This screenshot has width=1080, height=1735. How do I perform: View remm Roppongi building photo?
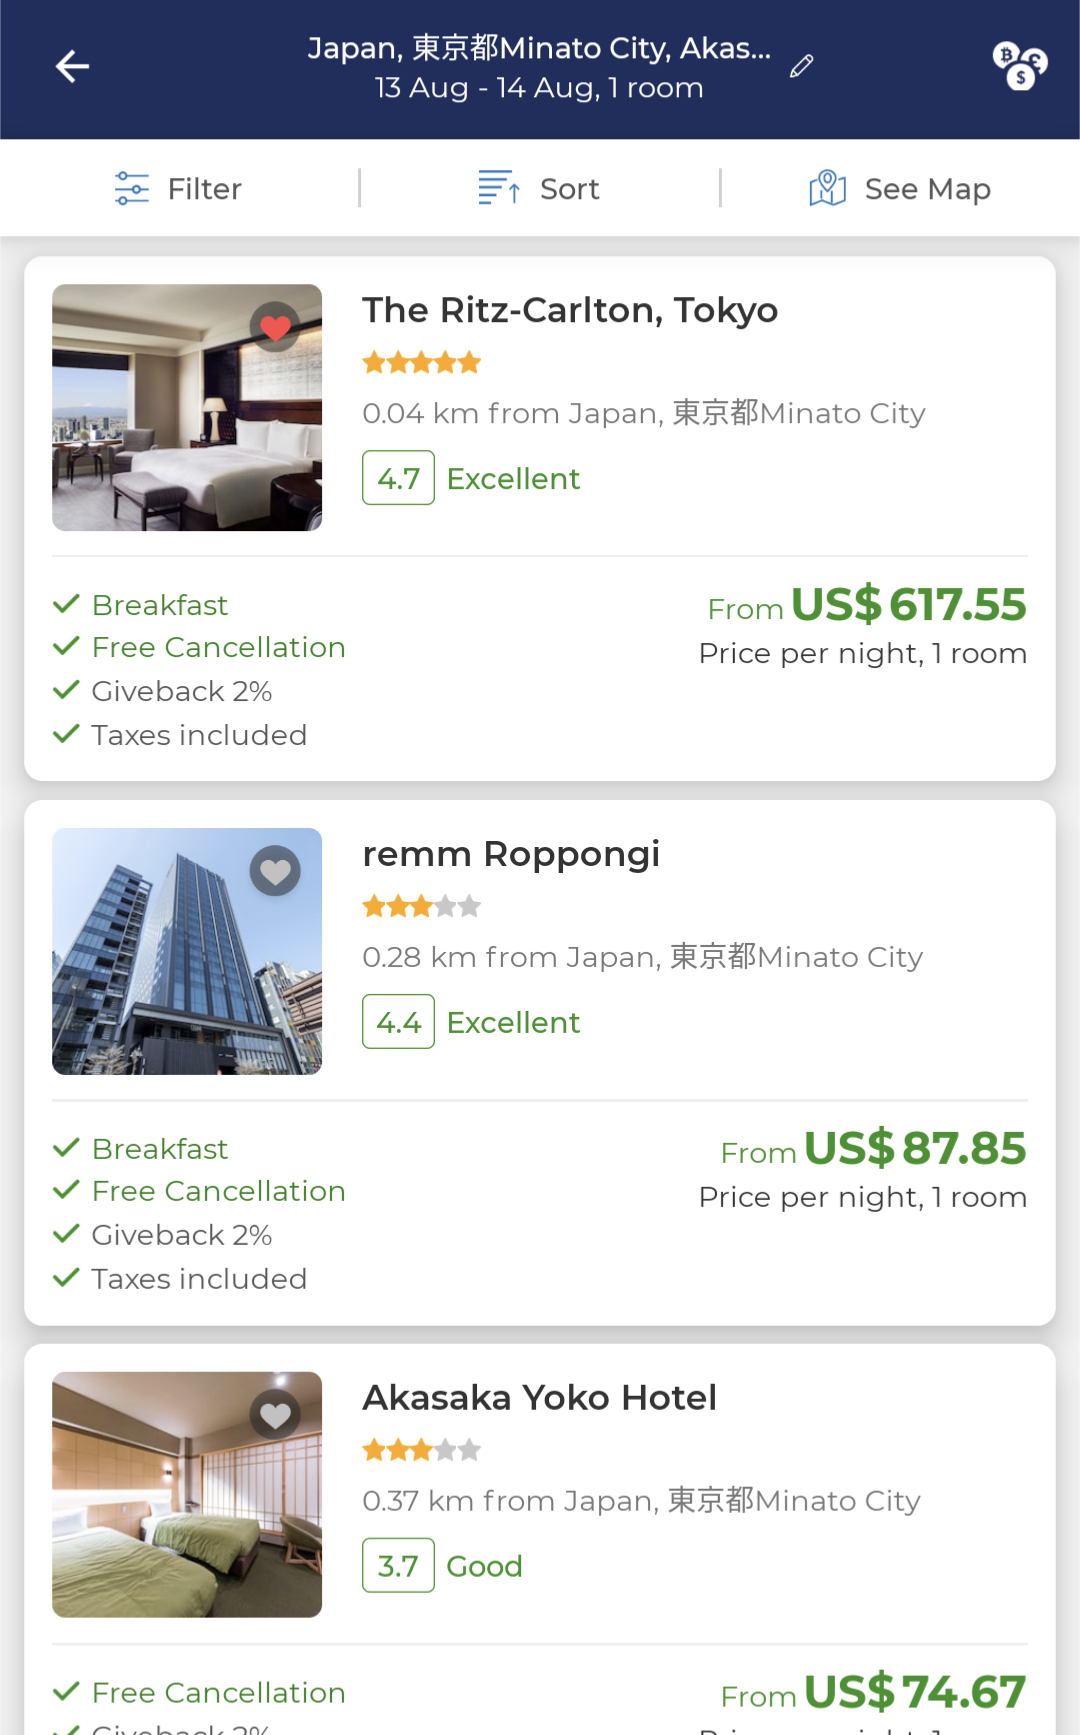(x=187, y=951)
